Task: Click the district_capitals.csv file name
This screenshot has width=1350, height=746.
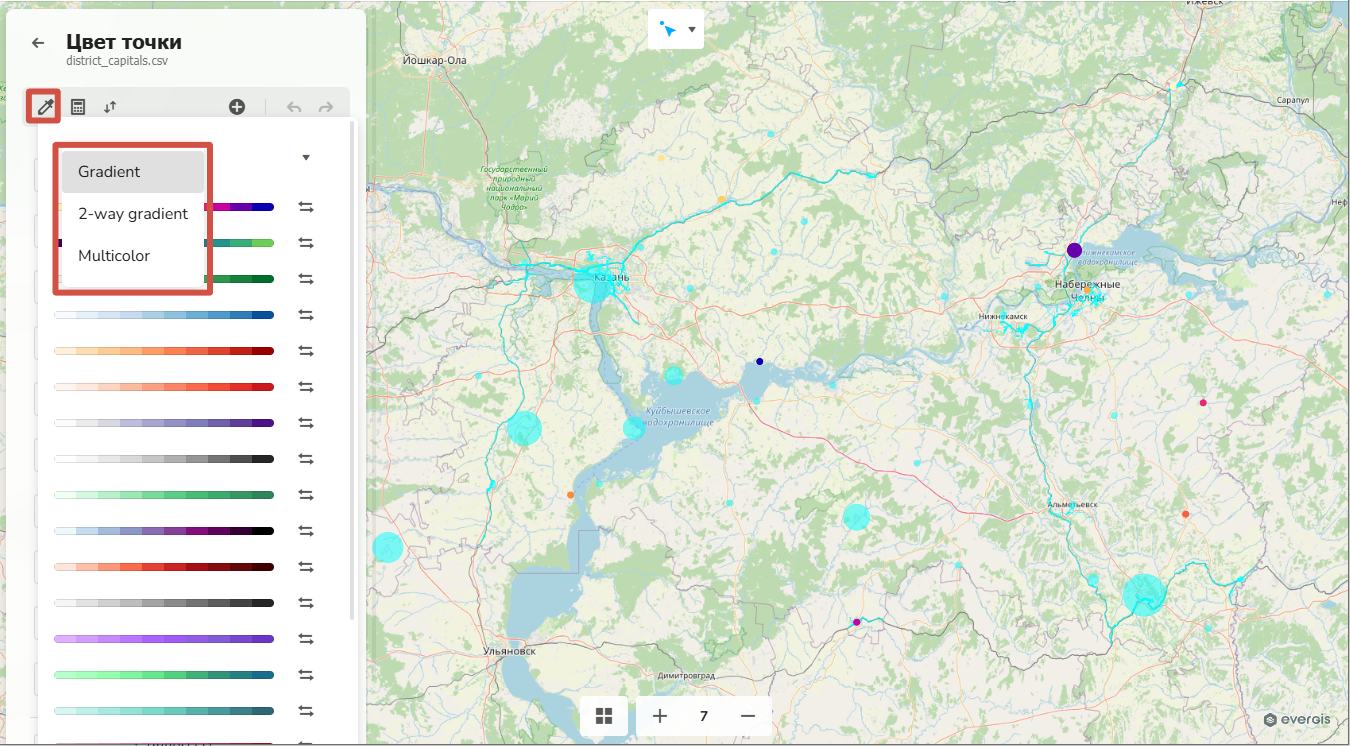Action: [x=117, y=61]
